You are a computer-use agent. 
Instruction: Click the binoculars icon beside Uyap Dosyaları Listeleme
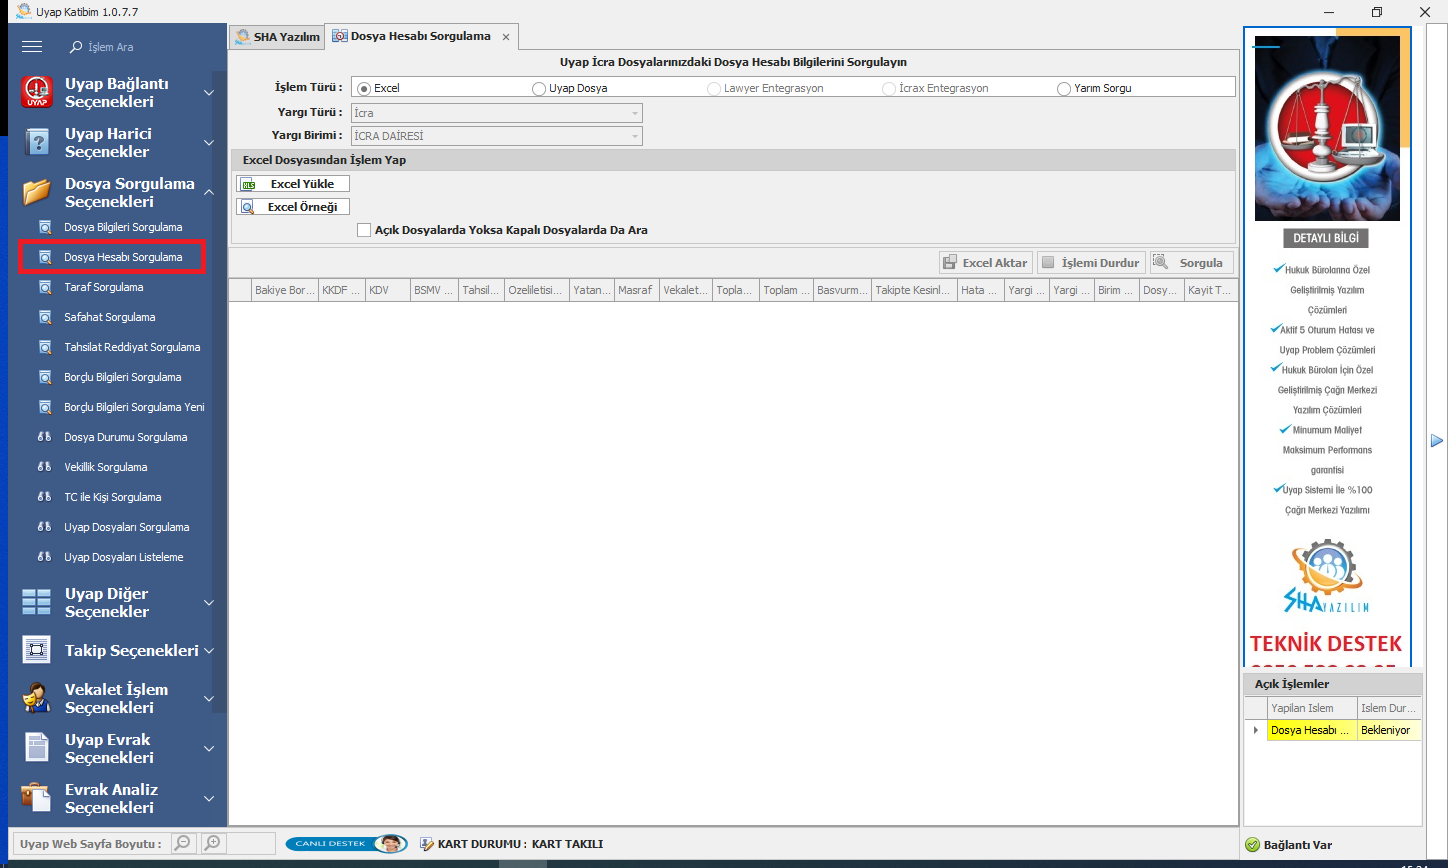[45, 557]
